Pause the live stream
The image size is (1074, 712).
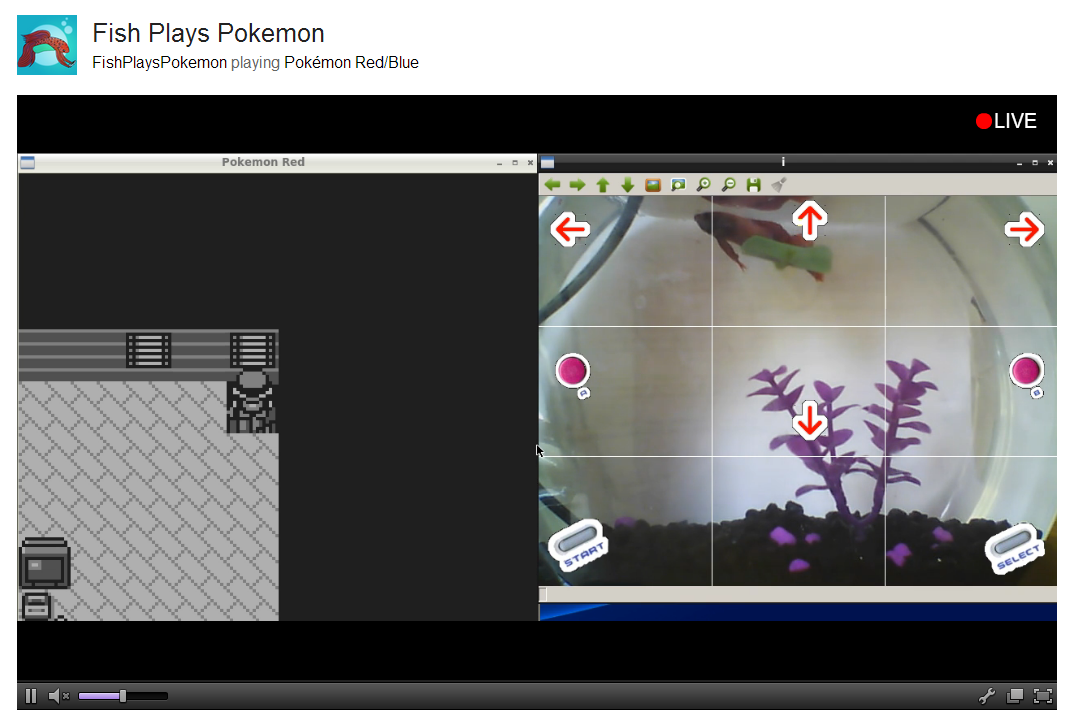pyautogui.click(x=31, y=696)
